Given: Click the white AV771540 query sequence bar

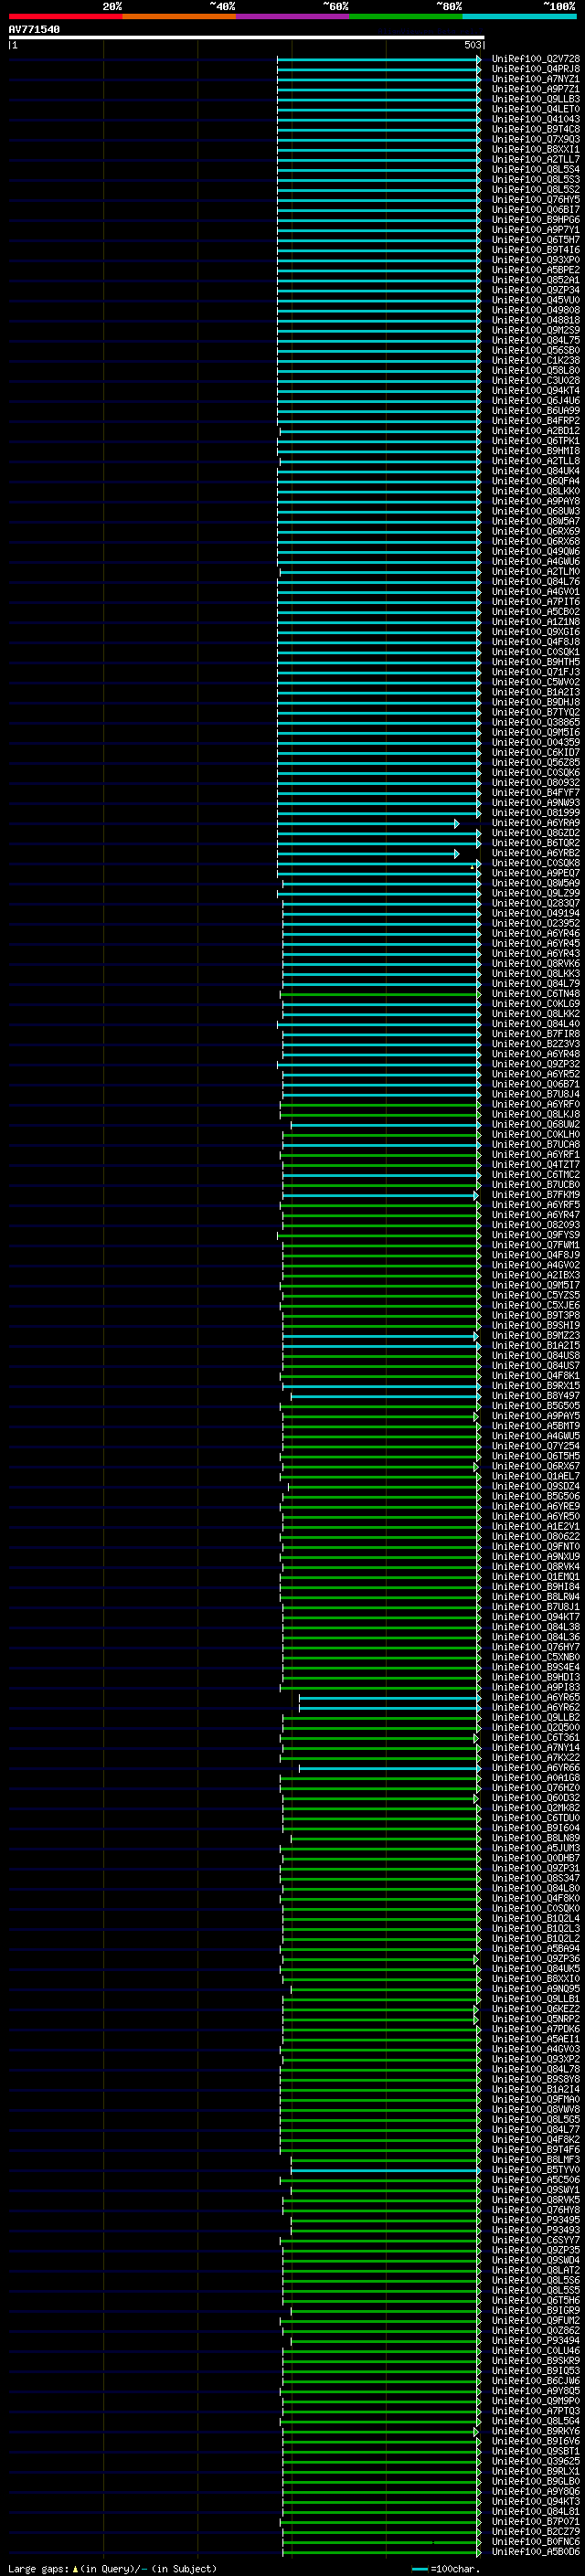Looking at the screenshot, I should [x=247, y=38].
